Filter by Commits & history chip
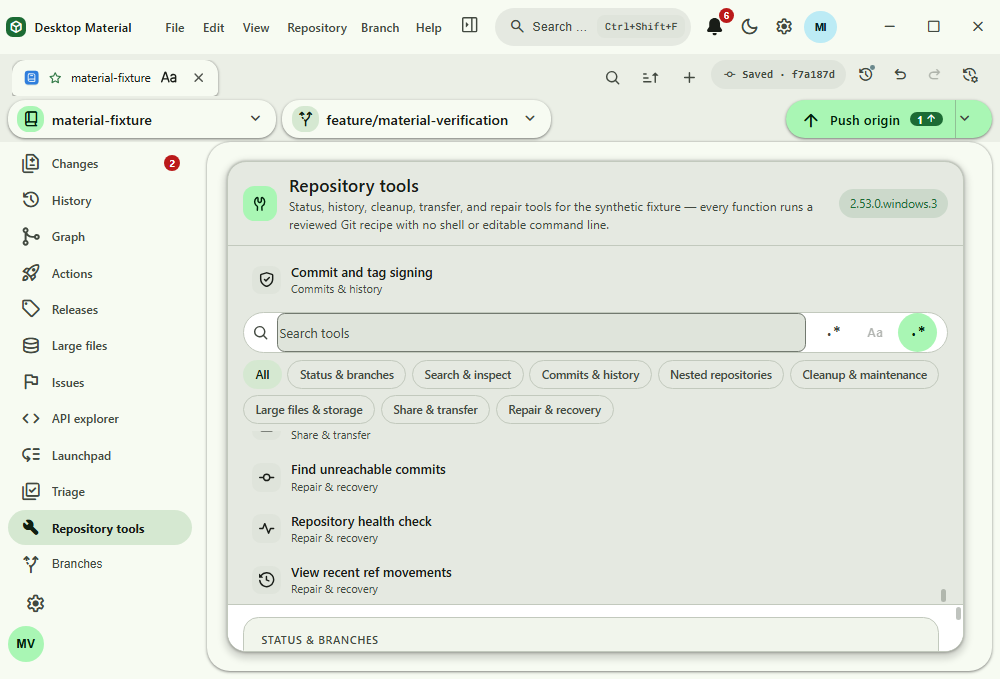1000x679 pixels. click(x=591, y=375)
